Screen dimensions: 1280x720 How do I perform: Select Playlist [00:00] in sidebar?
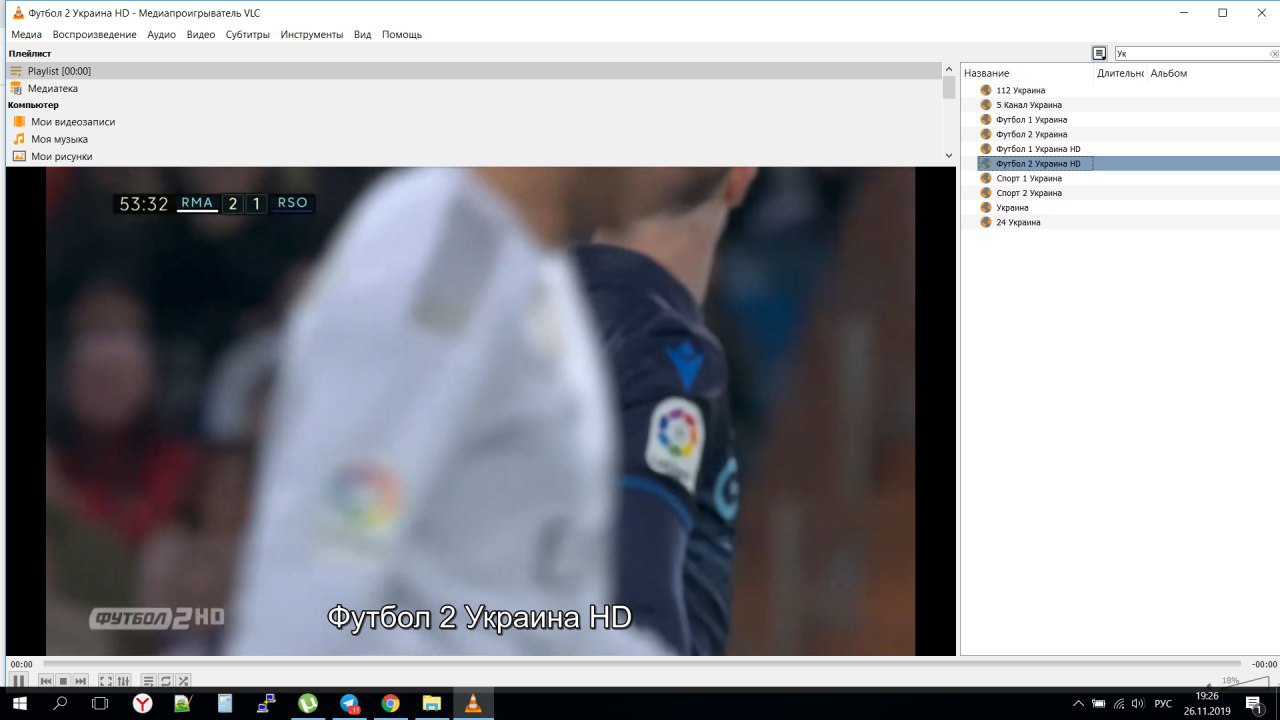[x=473, y=71]
